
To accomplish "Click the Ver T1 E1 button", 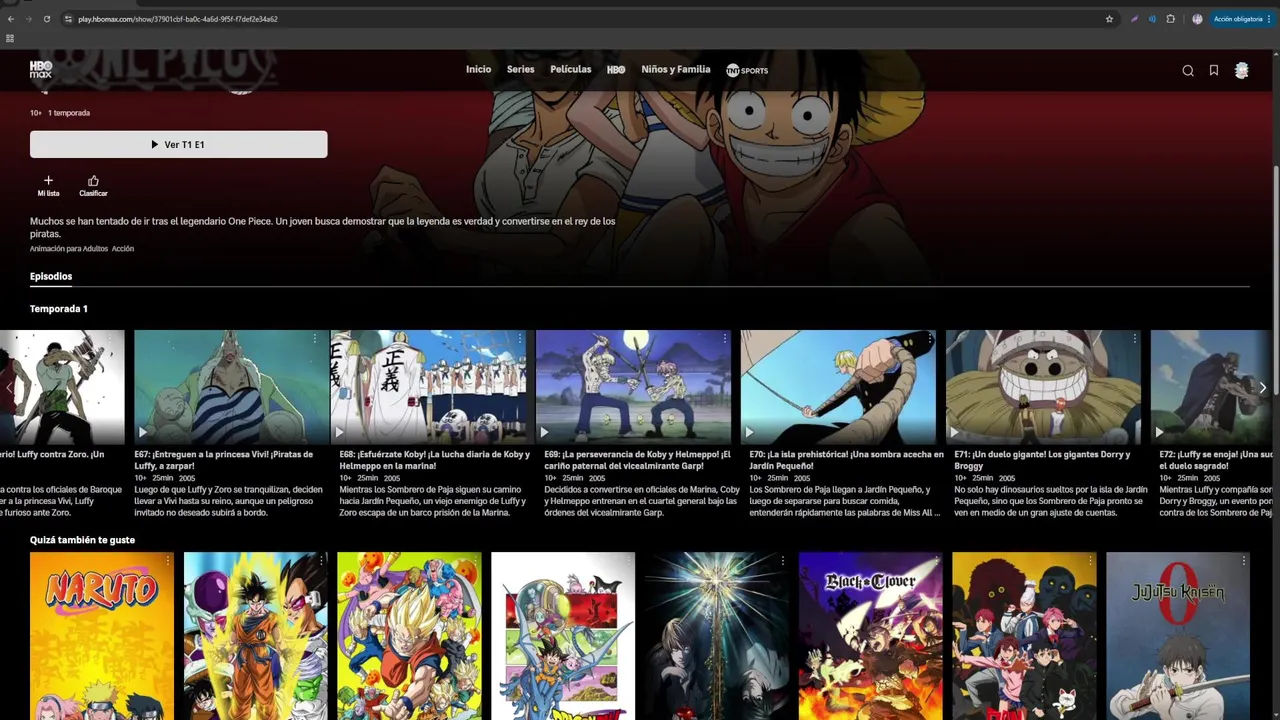I will (179, 144).
